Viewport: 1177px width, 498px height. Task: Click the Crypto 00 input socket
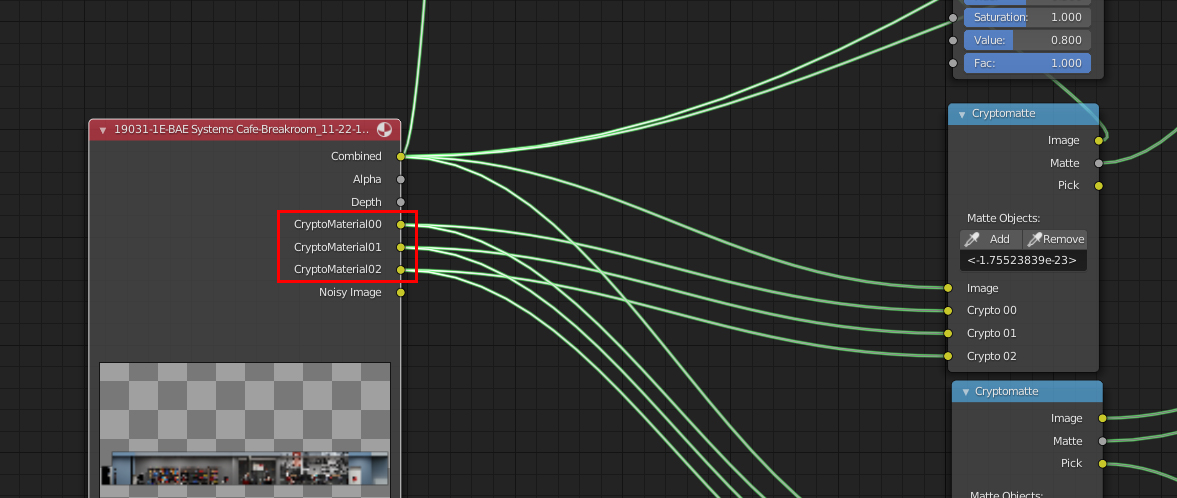pos(948,310)
